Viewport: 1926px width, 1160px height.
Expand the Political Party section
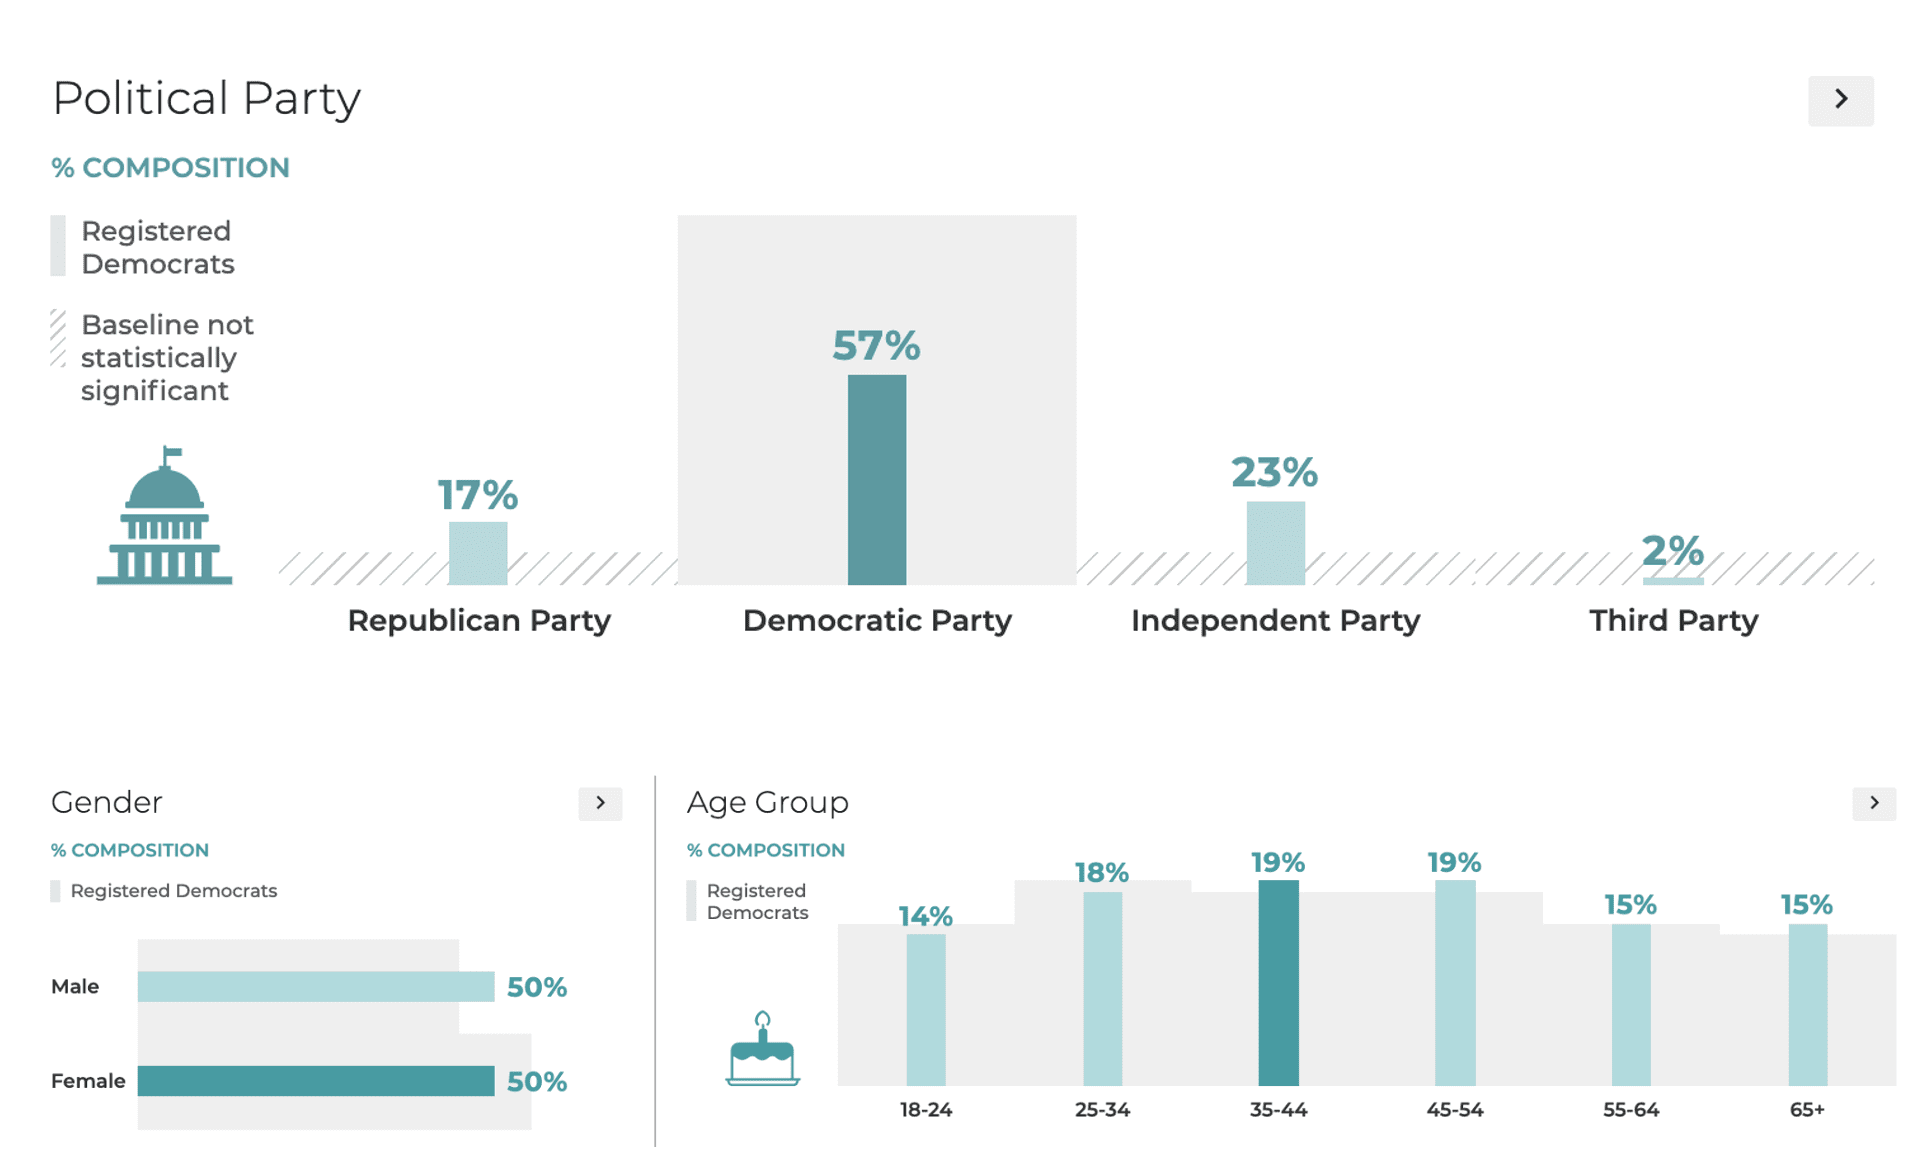point(1843,96)
